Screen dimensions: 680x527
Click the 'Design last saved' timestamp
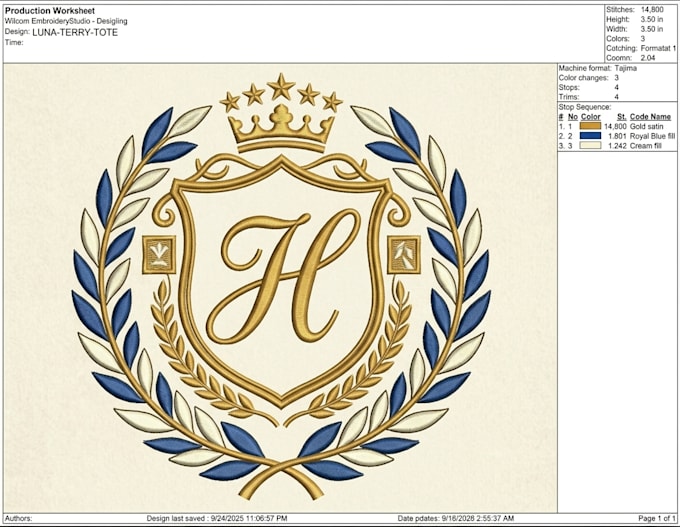coord(217,518)
